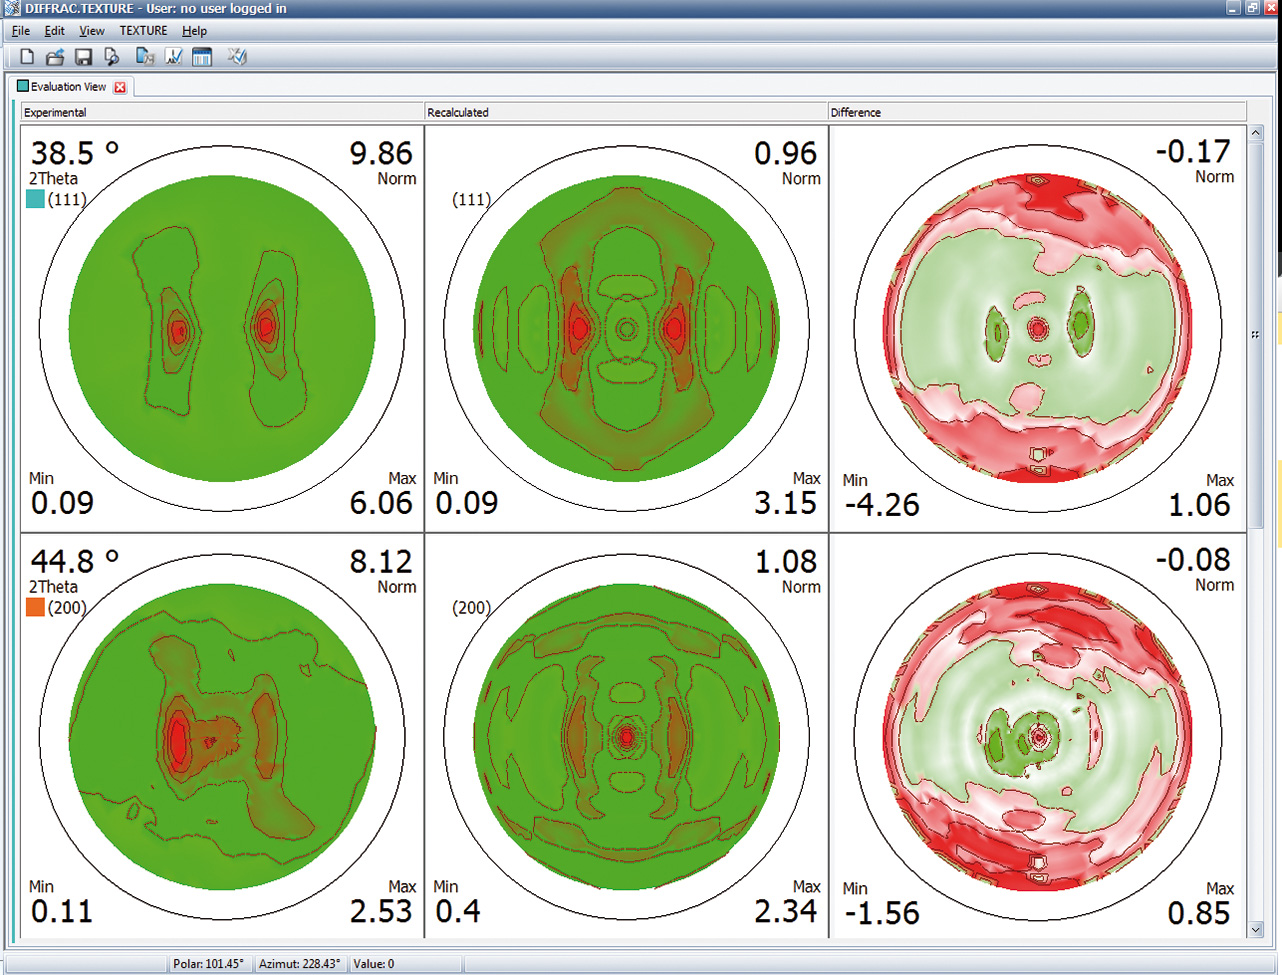Click the recalculated (200) pole figure plot
1282x975 pixels.
626,737
